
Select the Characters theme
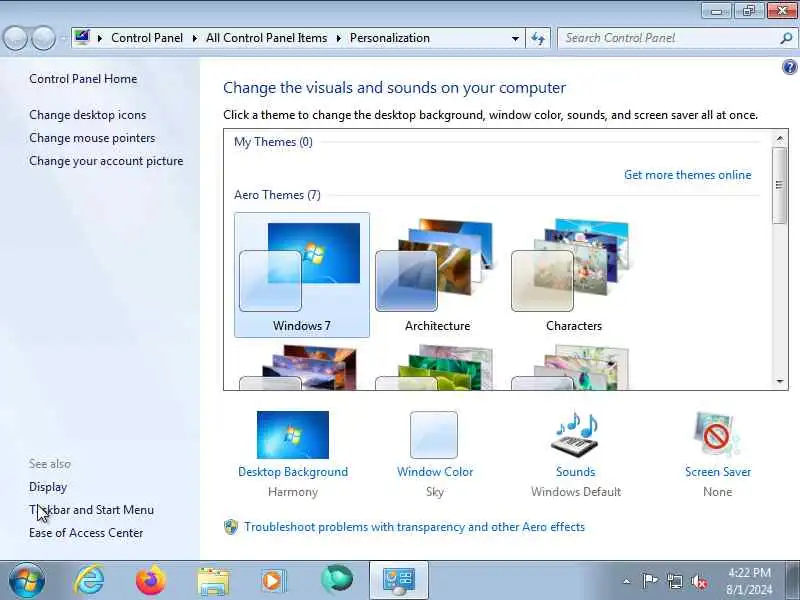[573, 275]
